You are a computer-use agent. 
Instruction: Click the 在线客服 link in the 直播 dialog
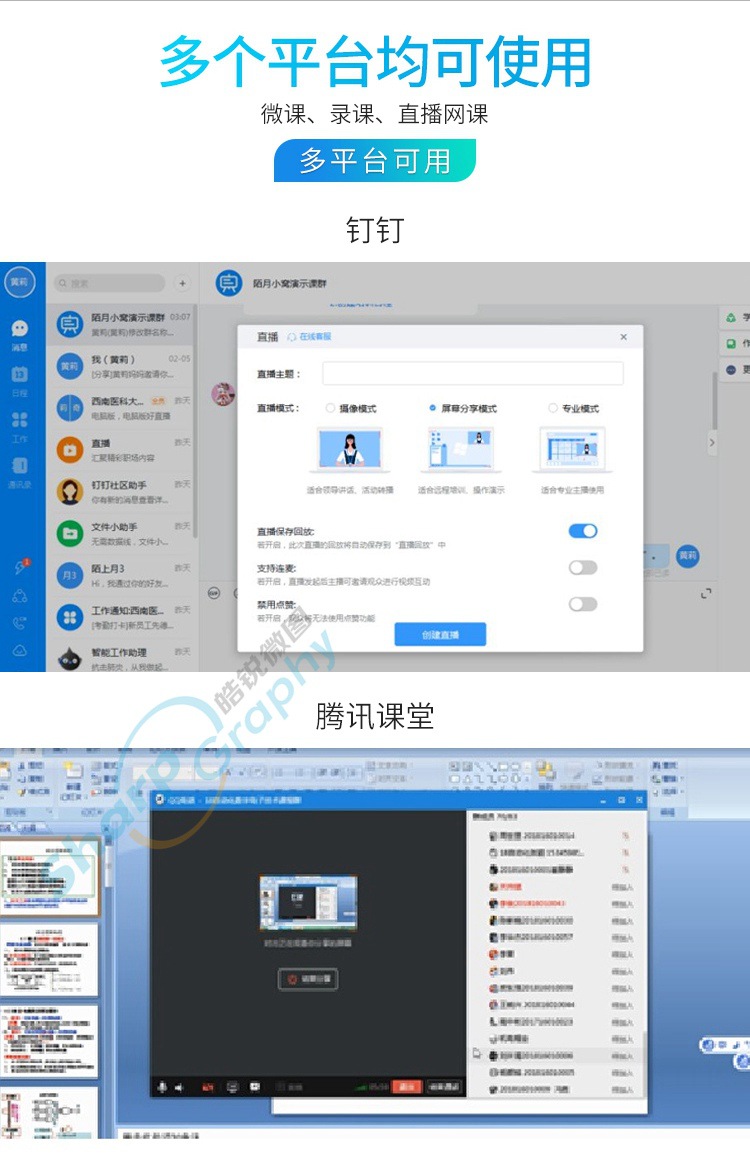310,337
